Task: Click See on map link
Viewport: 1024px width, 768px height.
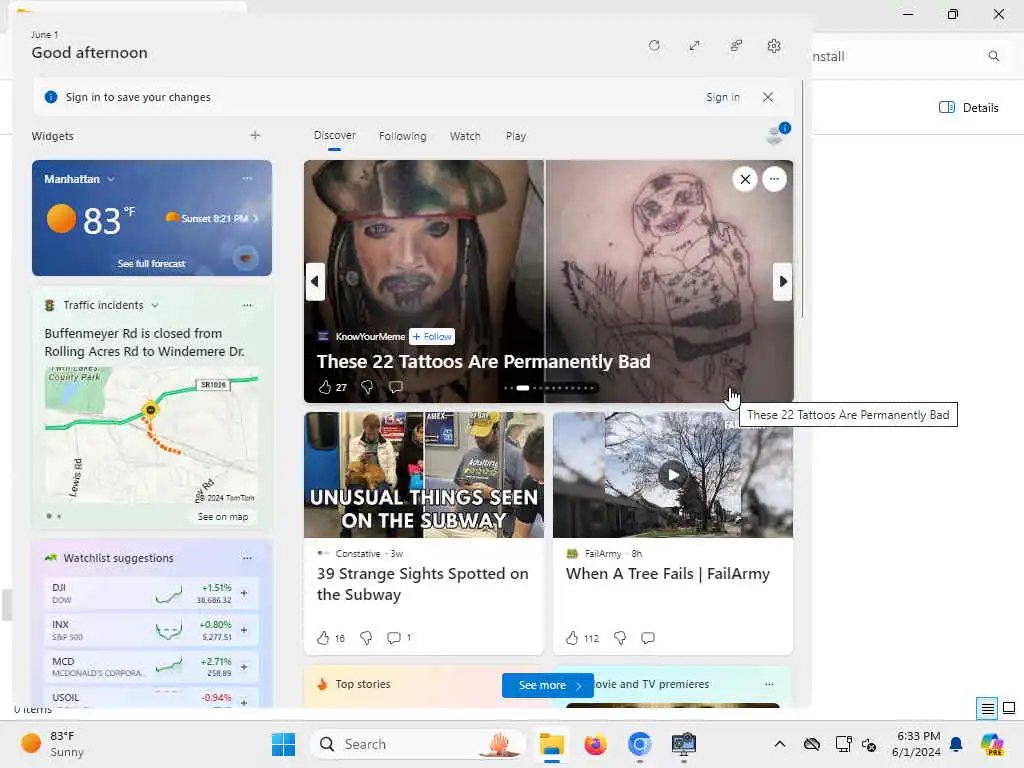Action: pyautogui.click(x=223, y=517)
